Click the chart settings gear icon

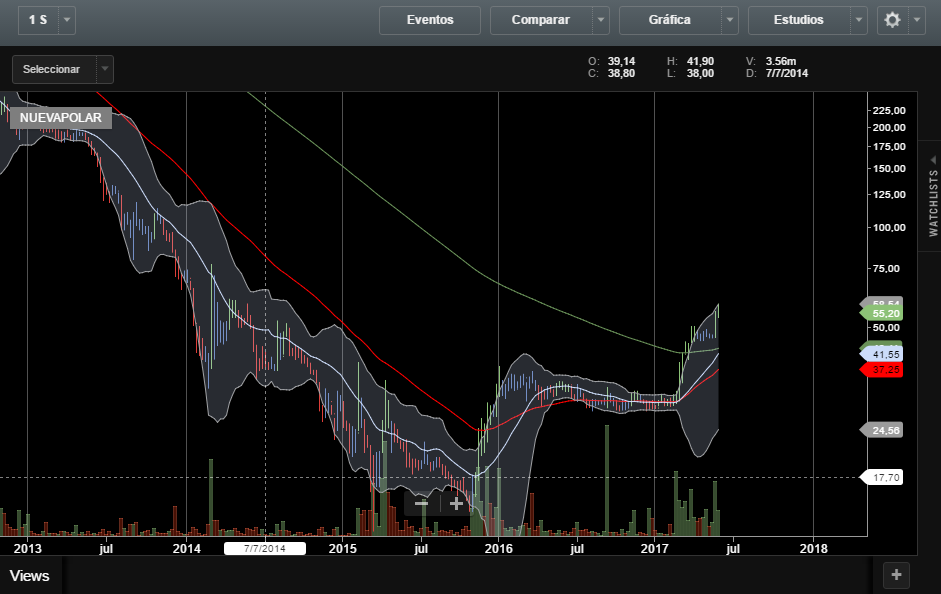[892, 20]
